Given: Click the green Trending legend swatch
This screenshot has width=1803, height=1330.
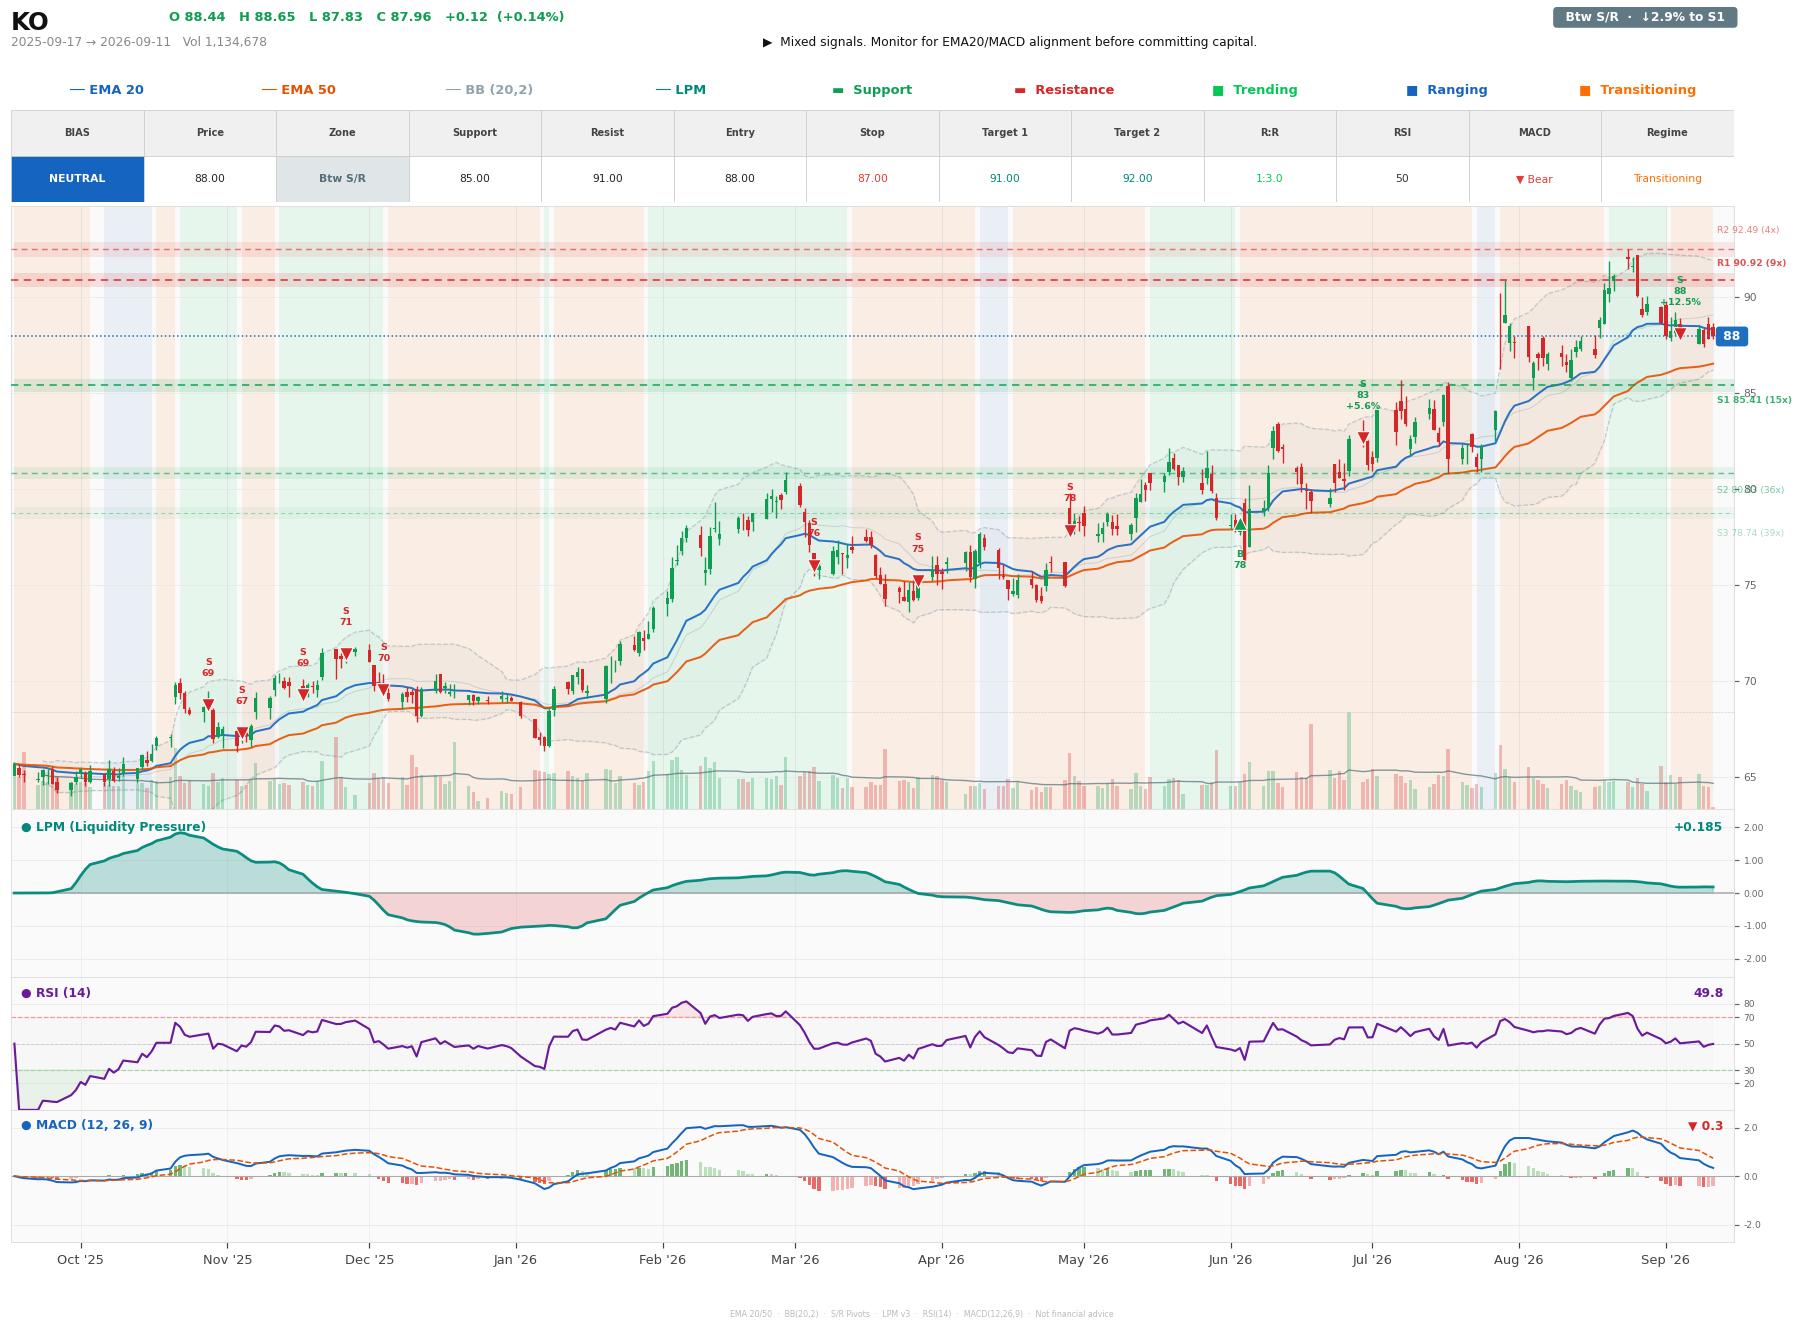Looking at the screenshot, I should (1218, 90).
